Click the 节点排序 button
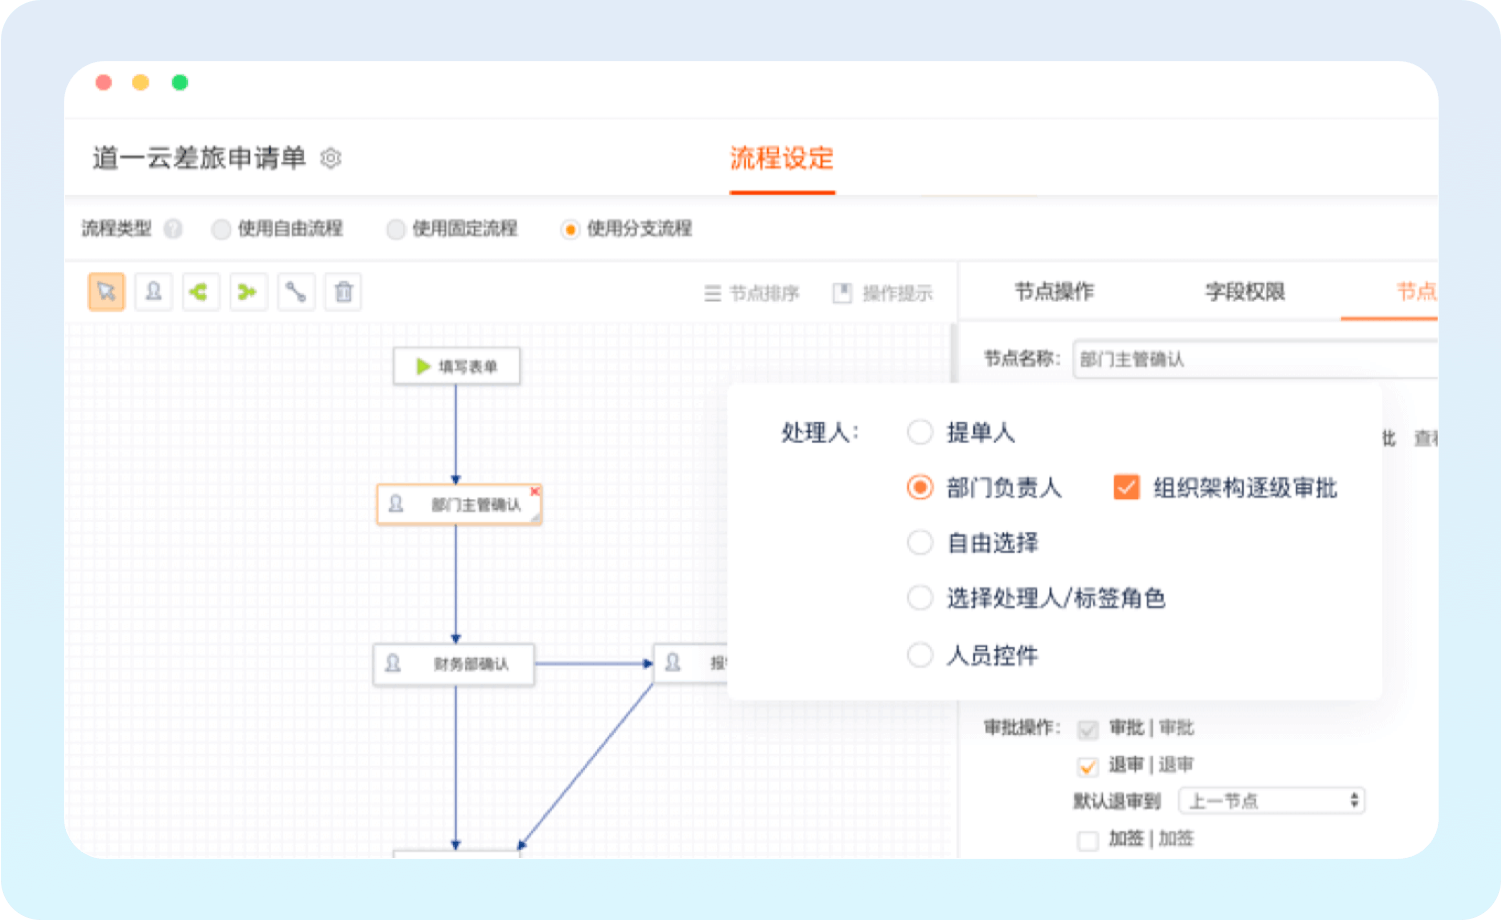Screen dimensions: 1502x920 (x=752, y=293)
